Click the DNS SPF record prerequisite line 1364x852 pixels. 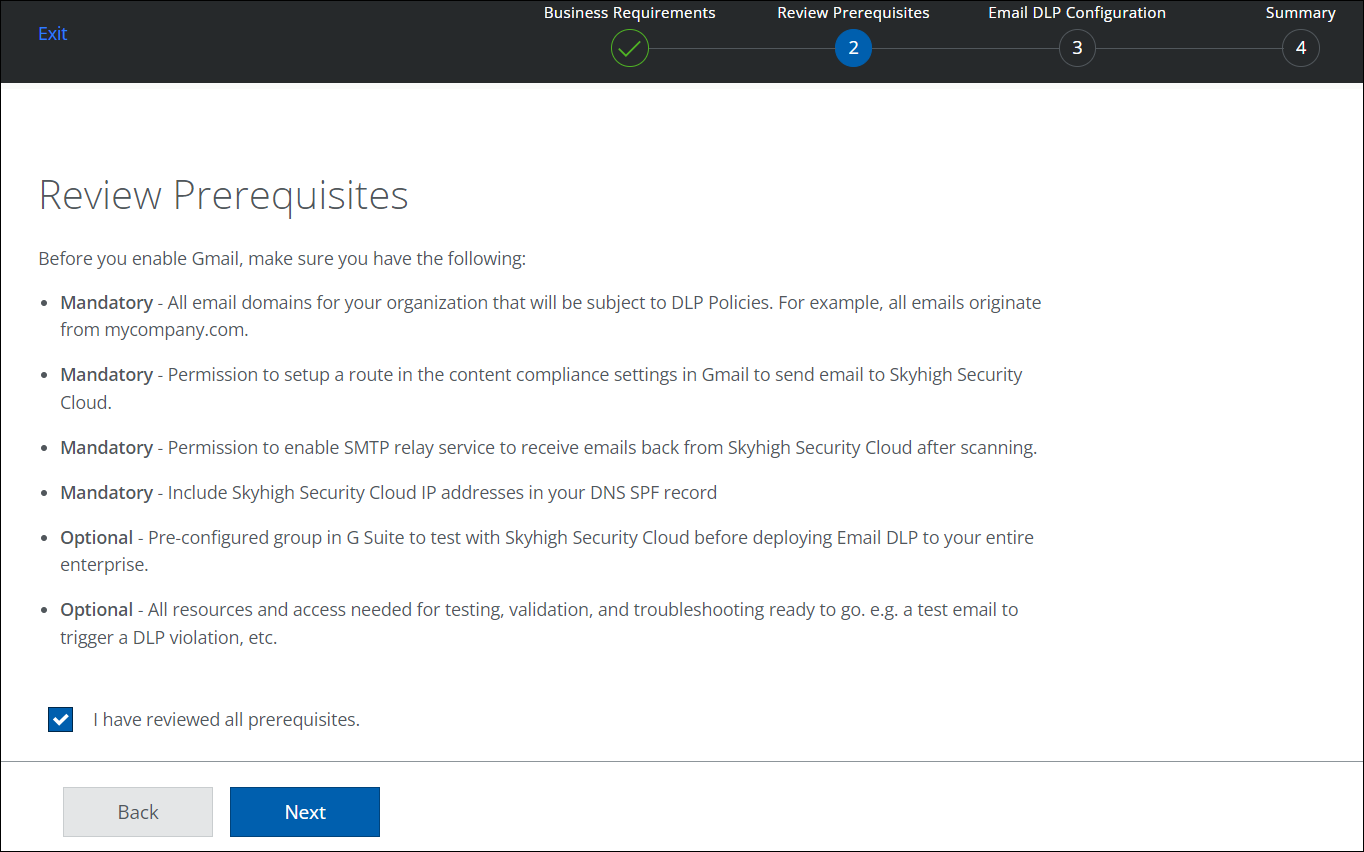pos(388,492)
